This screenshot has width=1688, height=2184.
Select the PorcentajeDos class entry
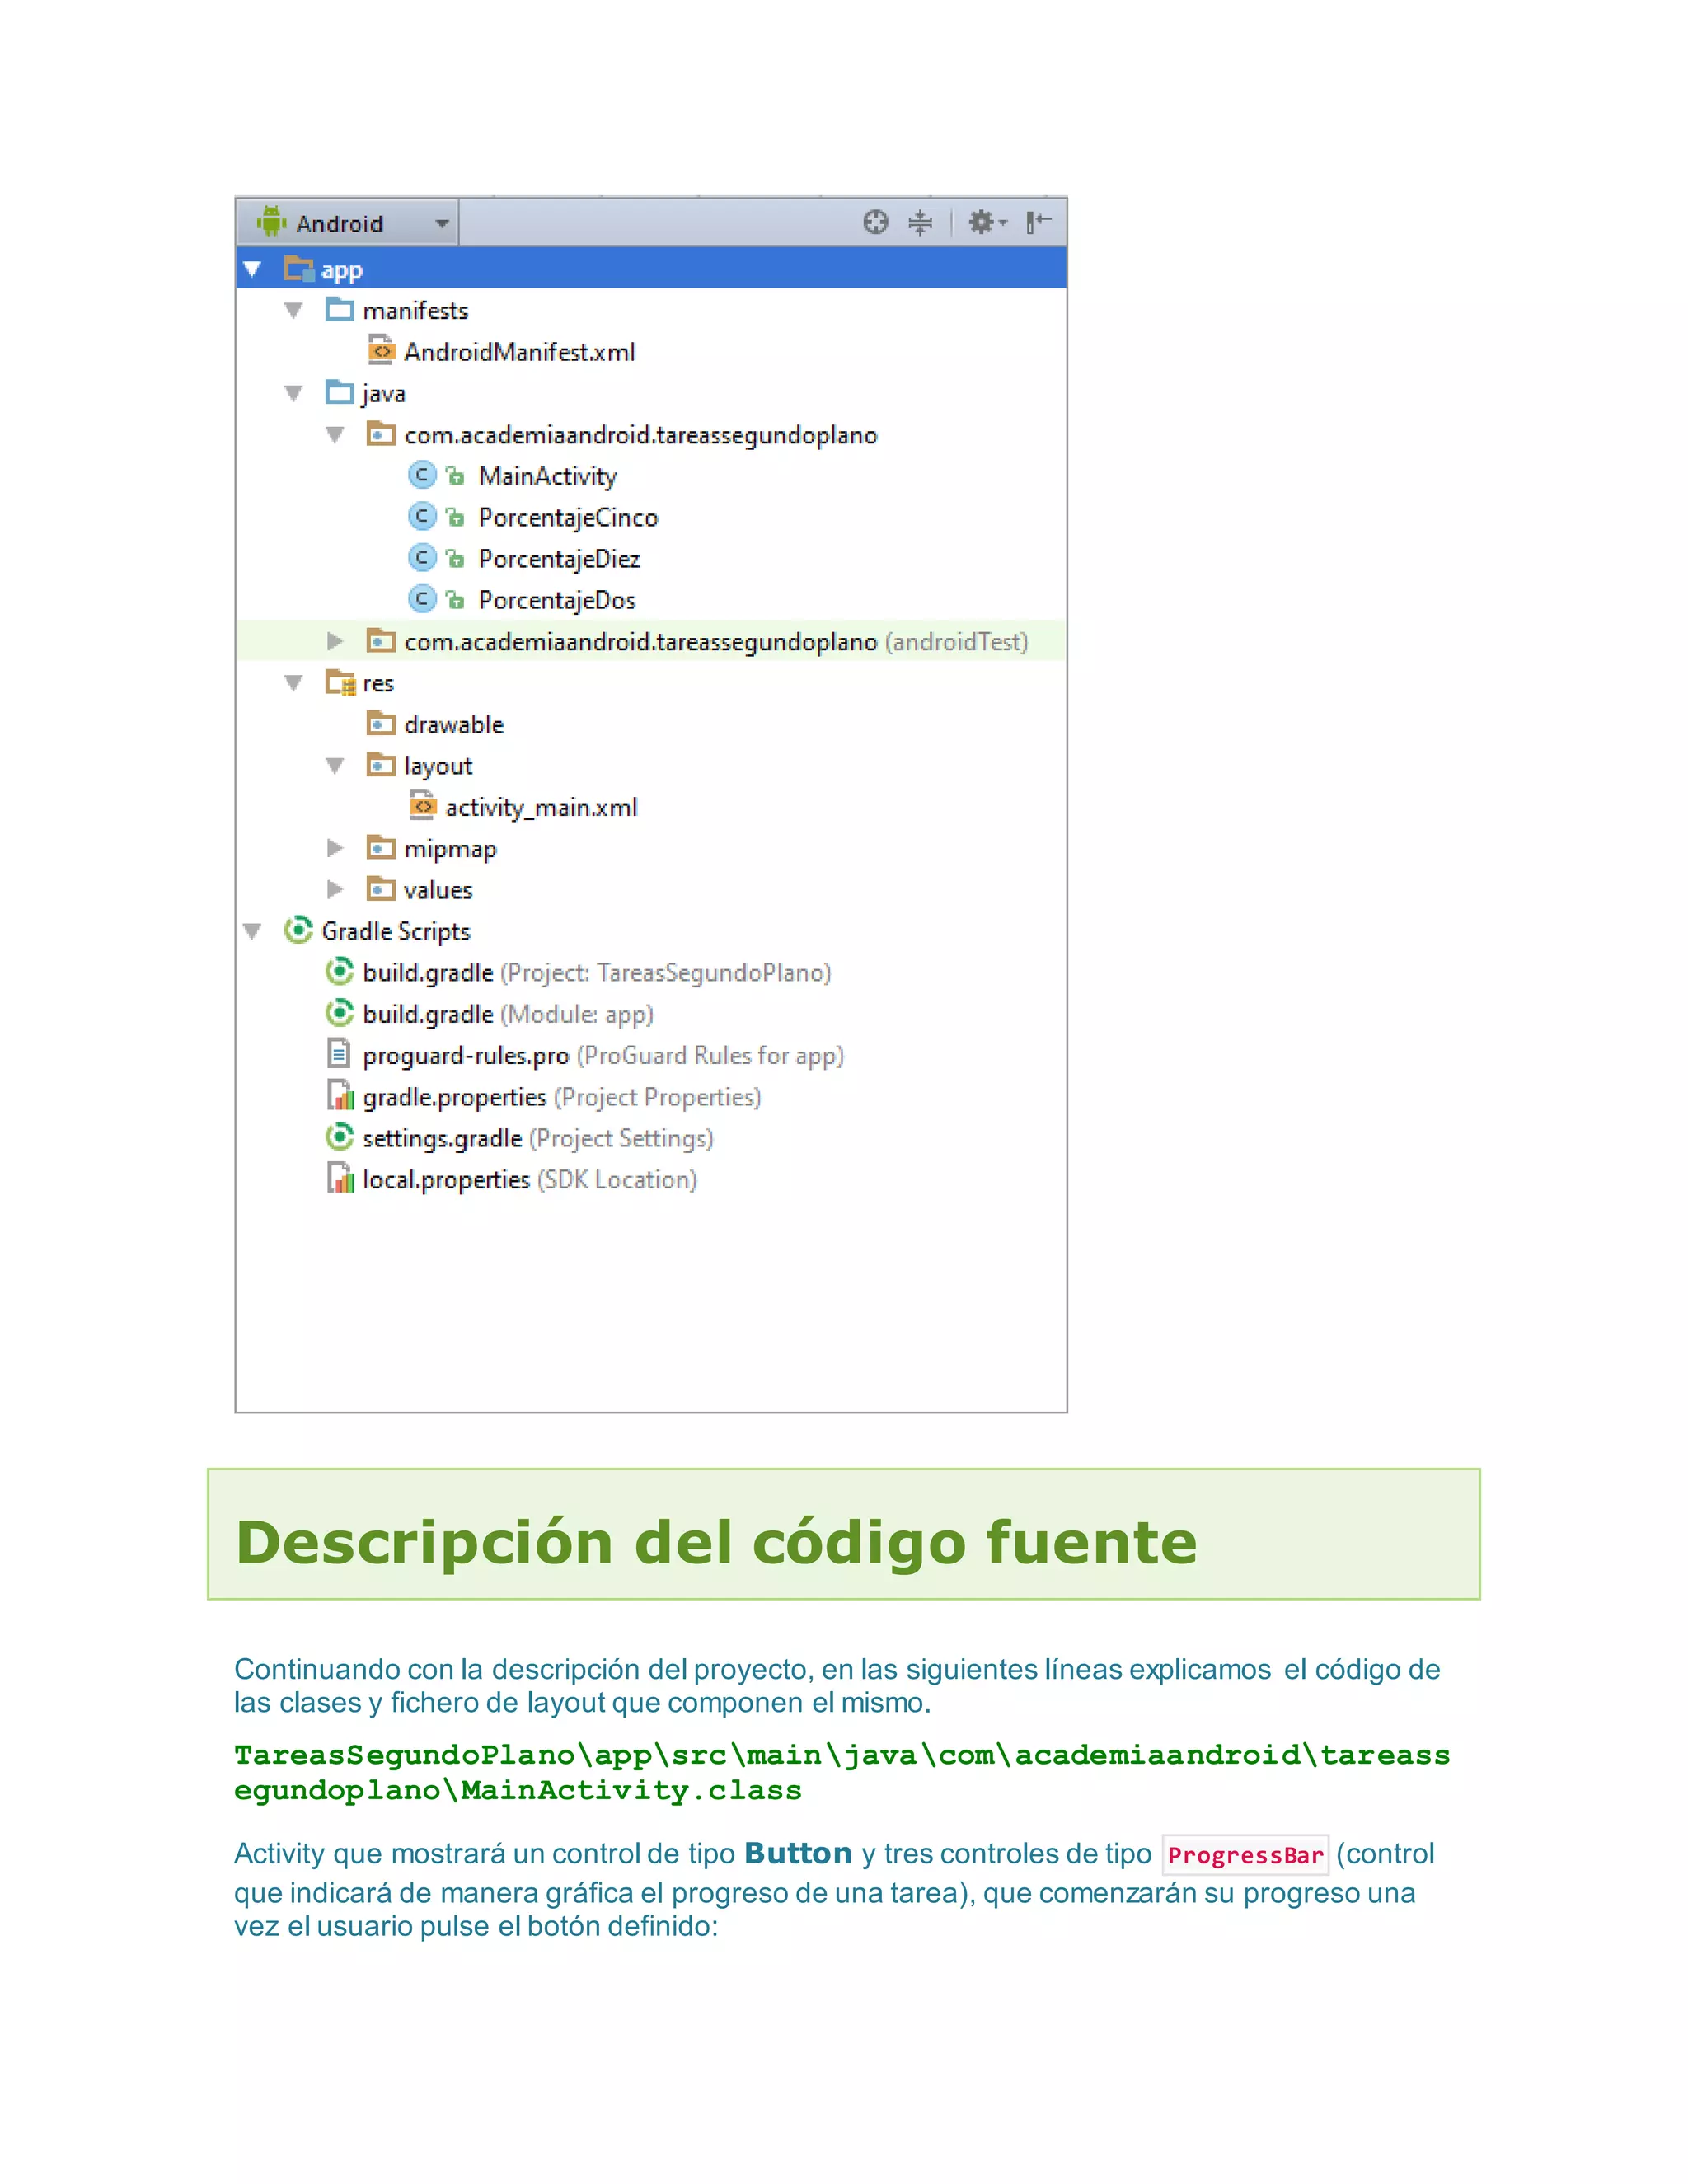[557, 600]
